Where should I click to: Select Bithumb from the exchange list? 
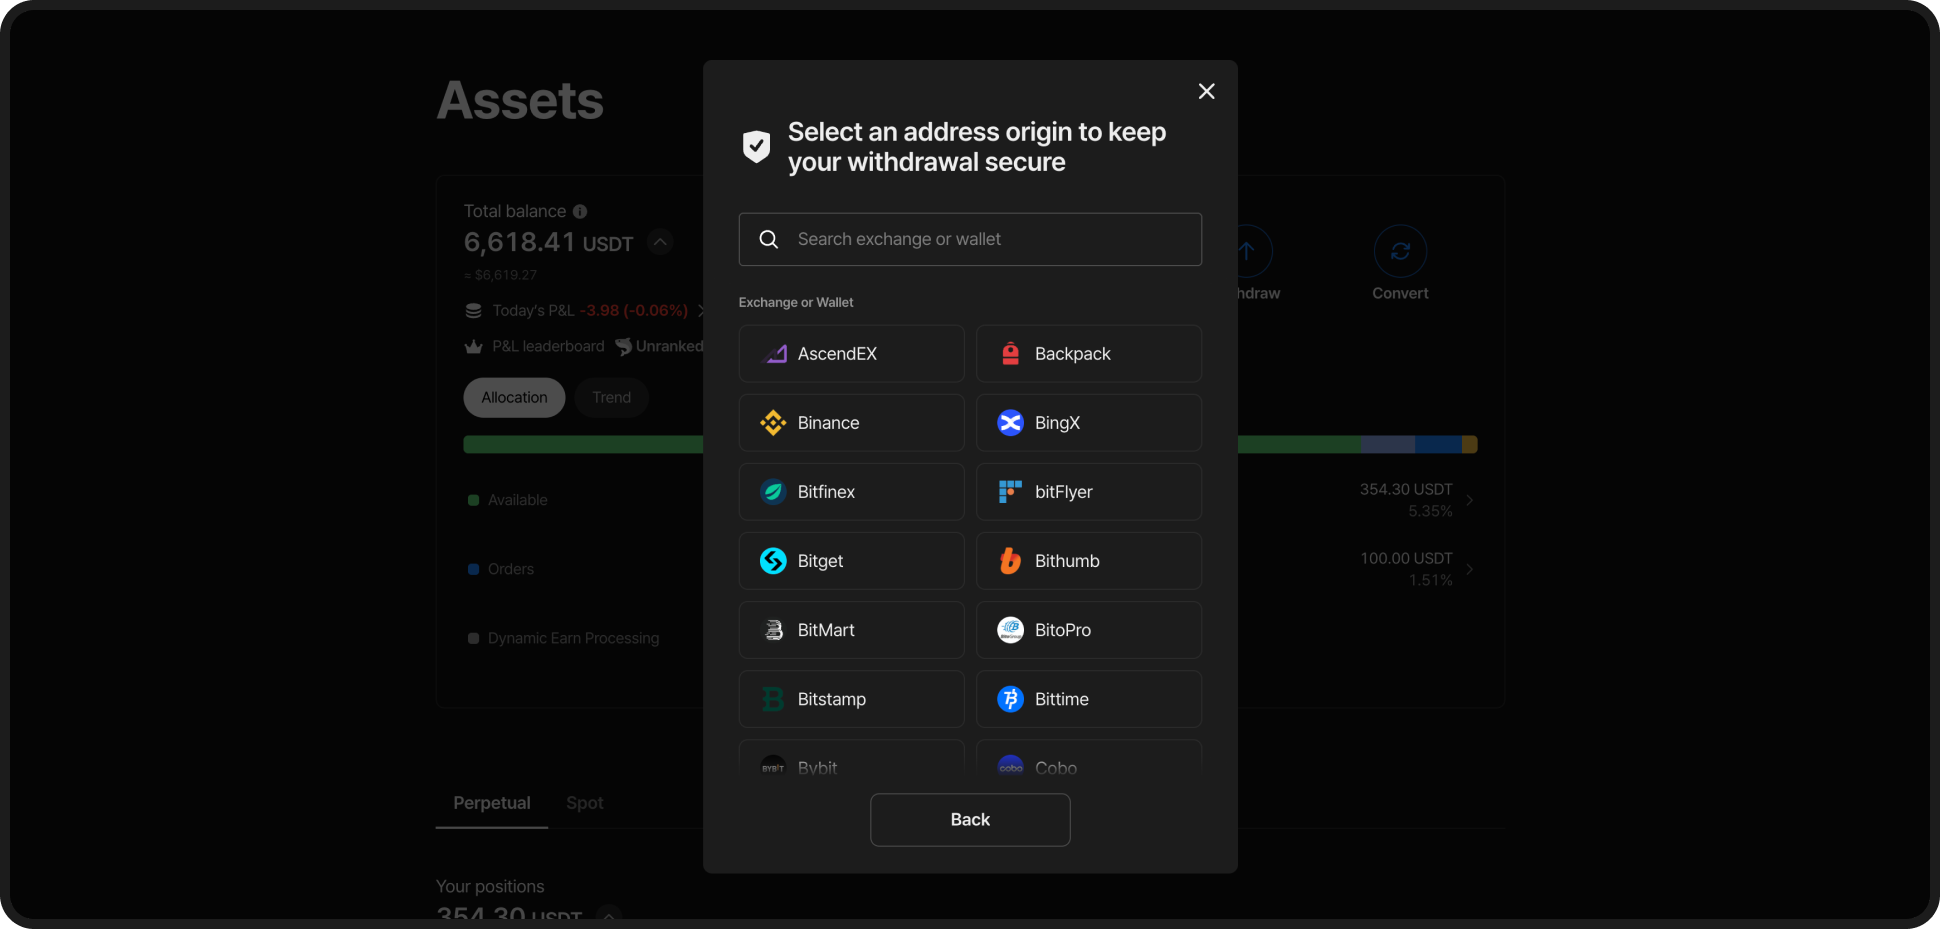point(1089,561)
